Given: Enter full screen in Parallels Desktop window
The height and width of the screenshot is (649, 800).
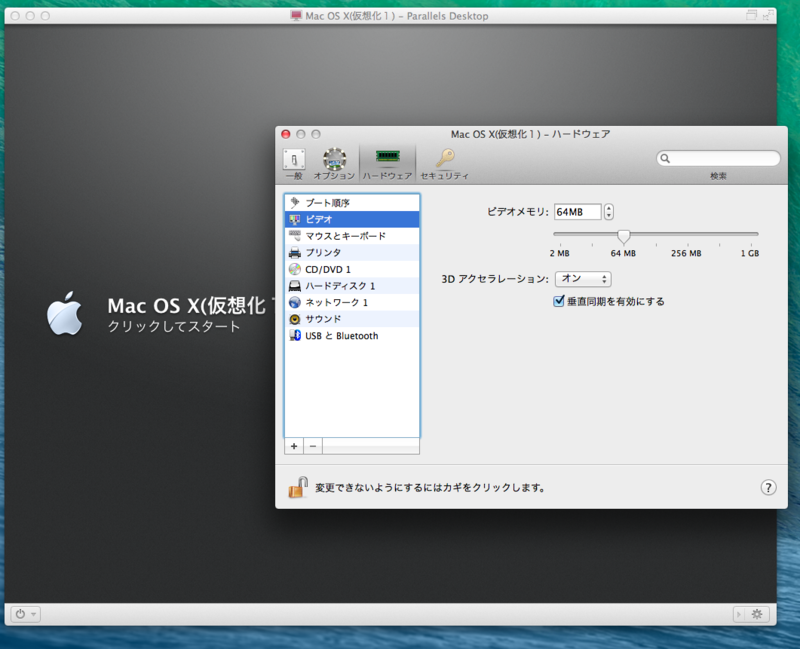Looking at the screenshot, I should (x=767, y=15).
